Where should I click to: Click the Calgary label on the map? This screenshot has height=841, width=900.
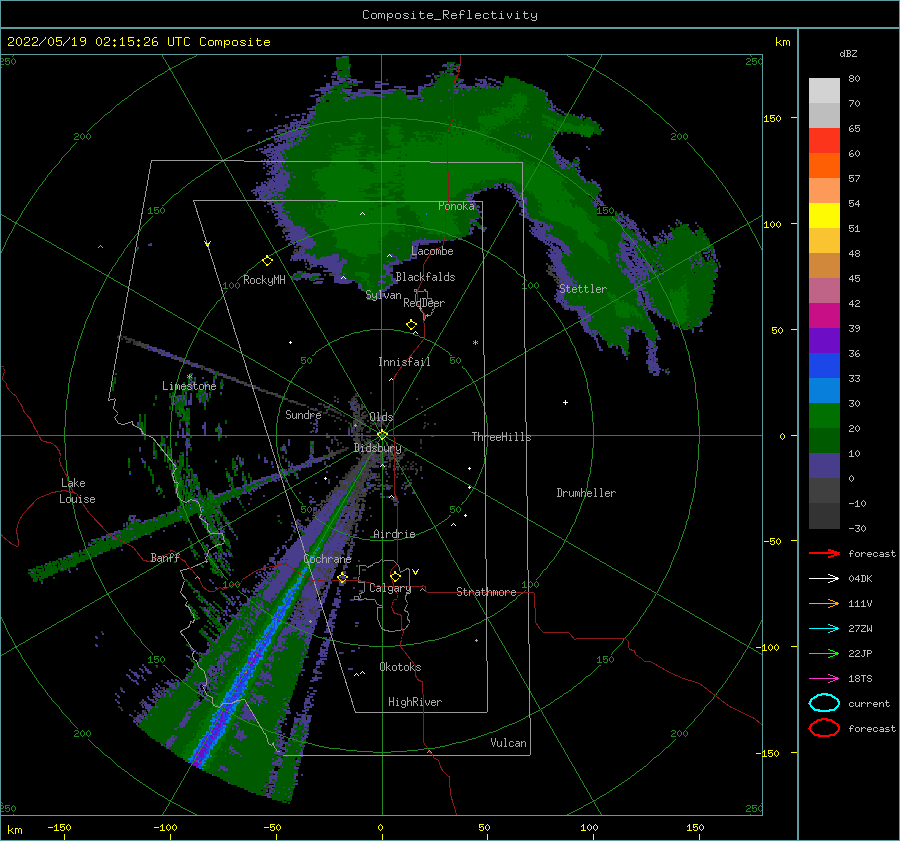390,588
